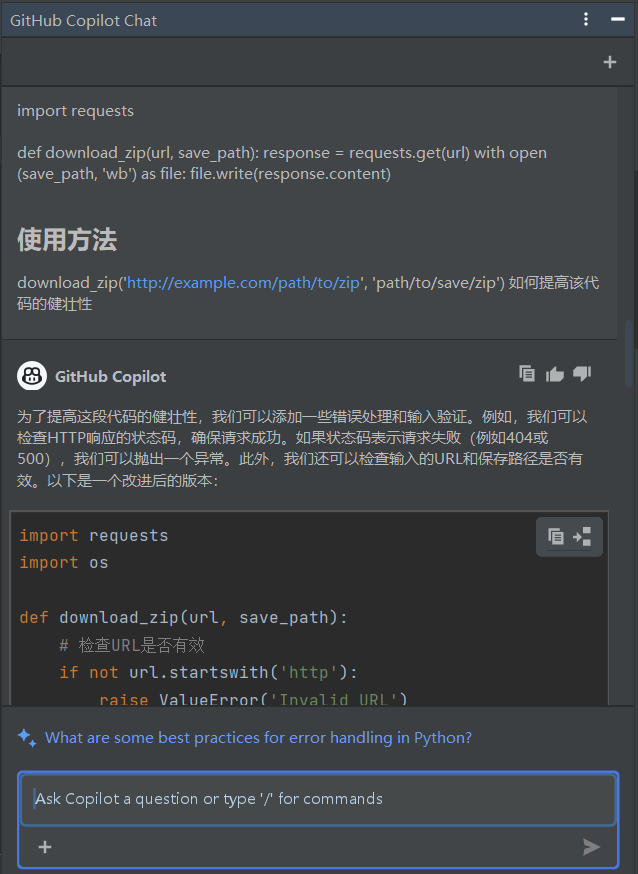The height and width of the screenshot is (874, 638).
Task: Give thumbs down to Copilot response
Action: tap(582, 373)
